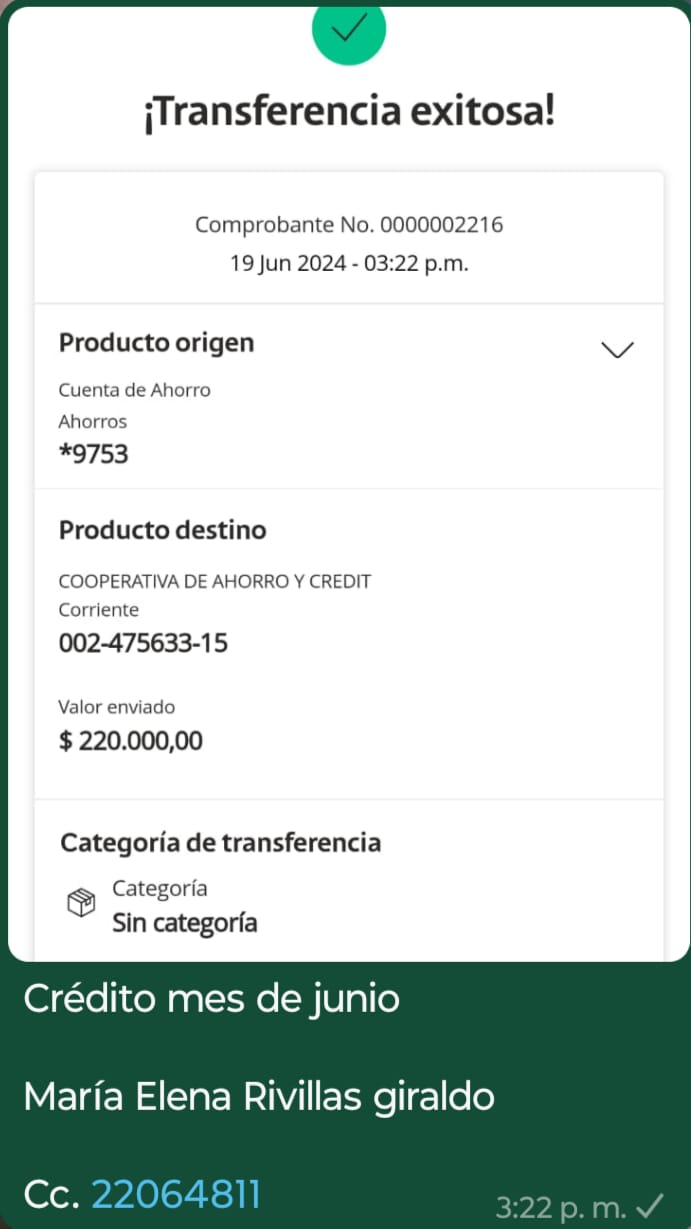Select the Sin categoría value
This screenshot has height=1229, width=691.
click(x=184, y=922)
